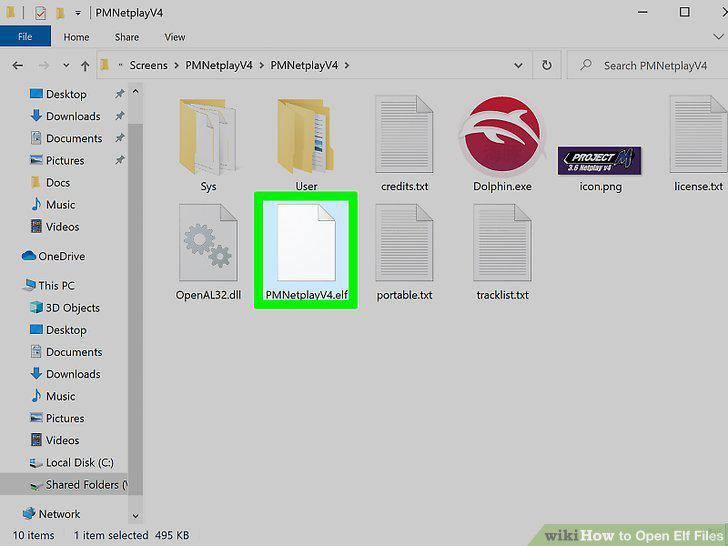Click Screens in the address path

[149, 65]
